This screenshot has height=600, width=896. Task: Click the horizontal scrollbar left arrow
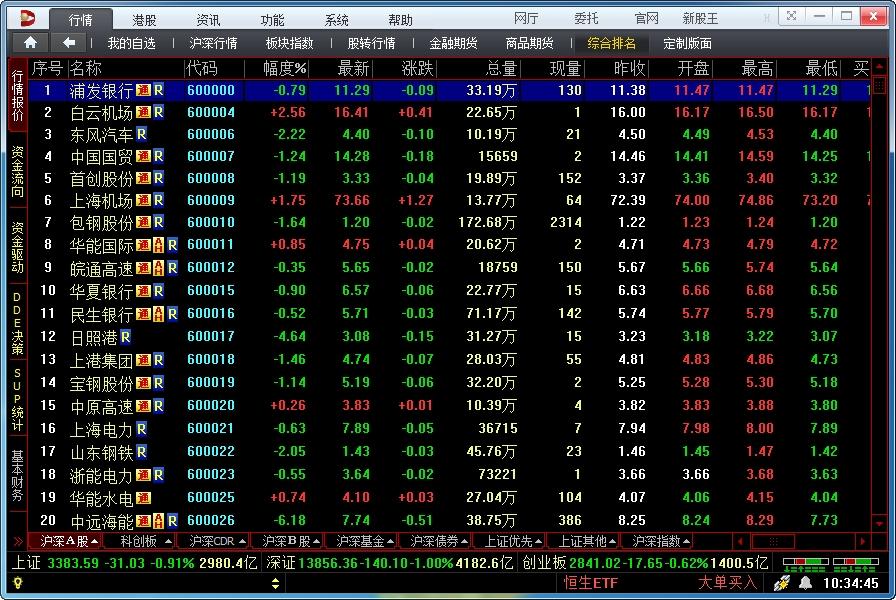[x=741, y=541]
